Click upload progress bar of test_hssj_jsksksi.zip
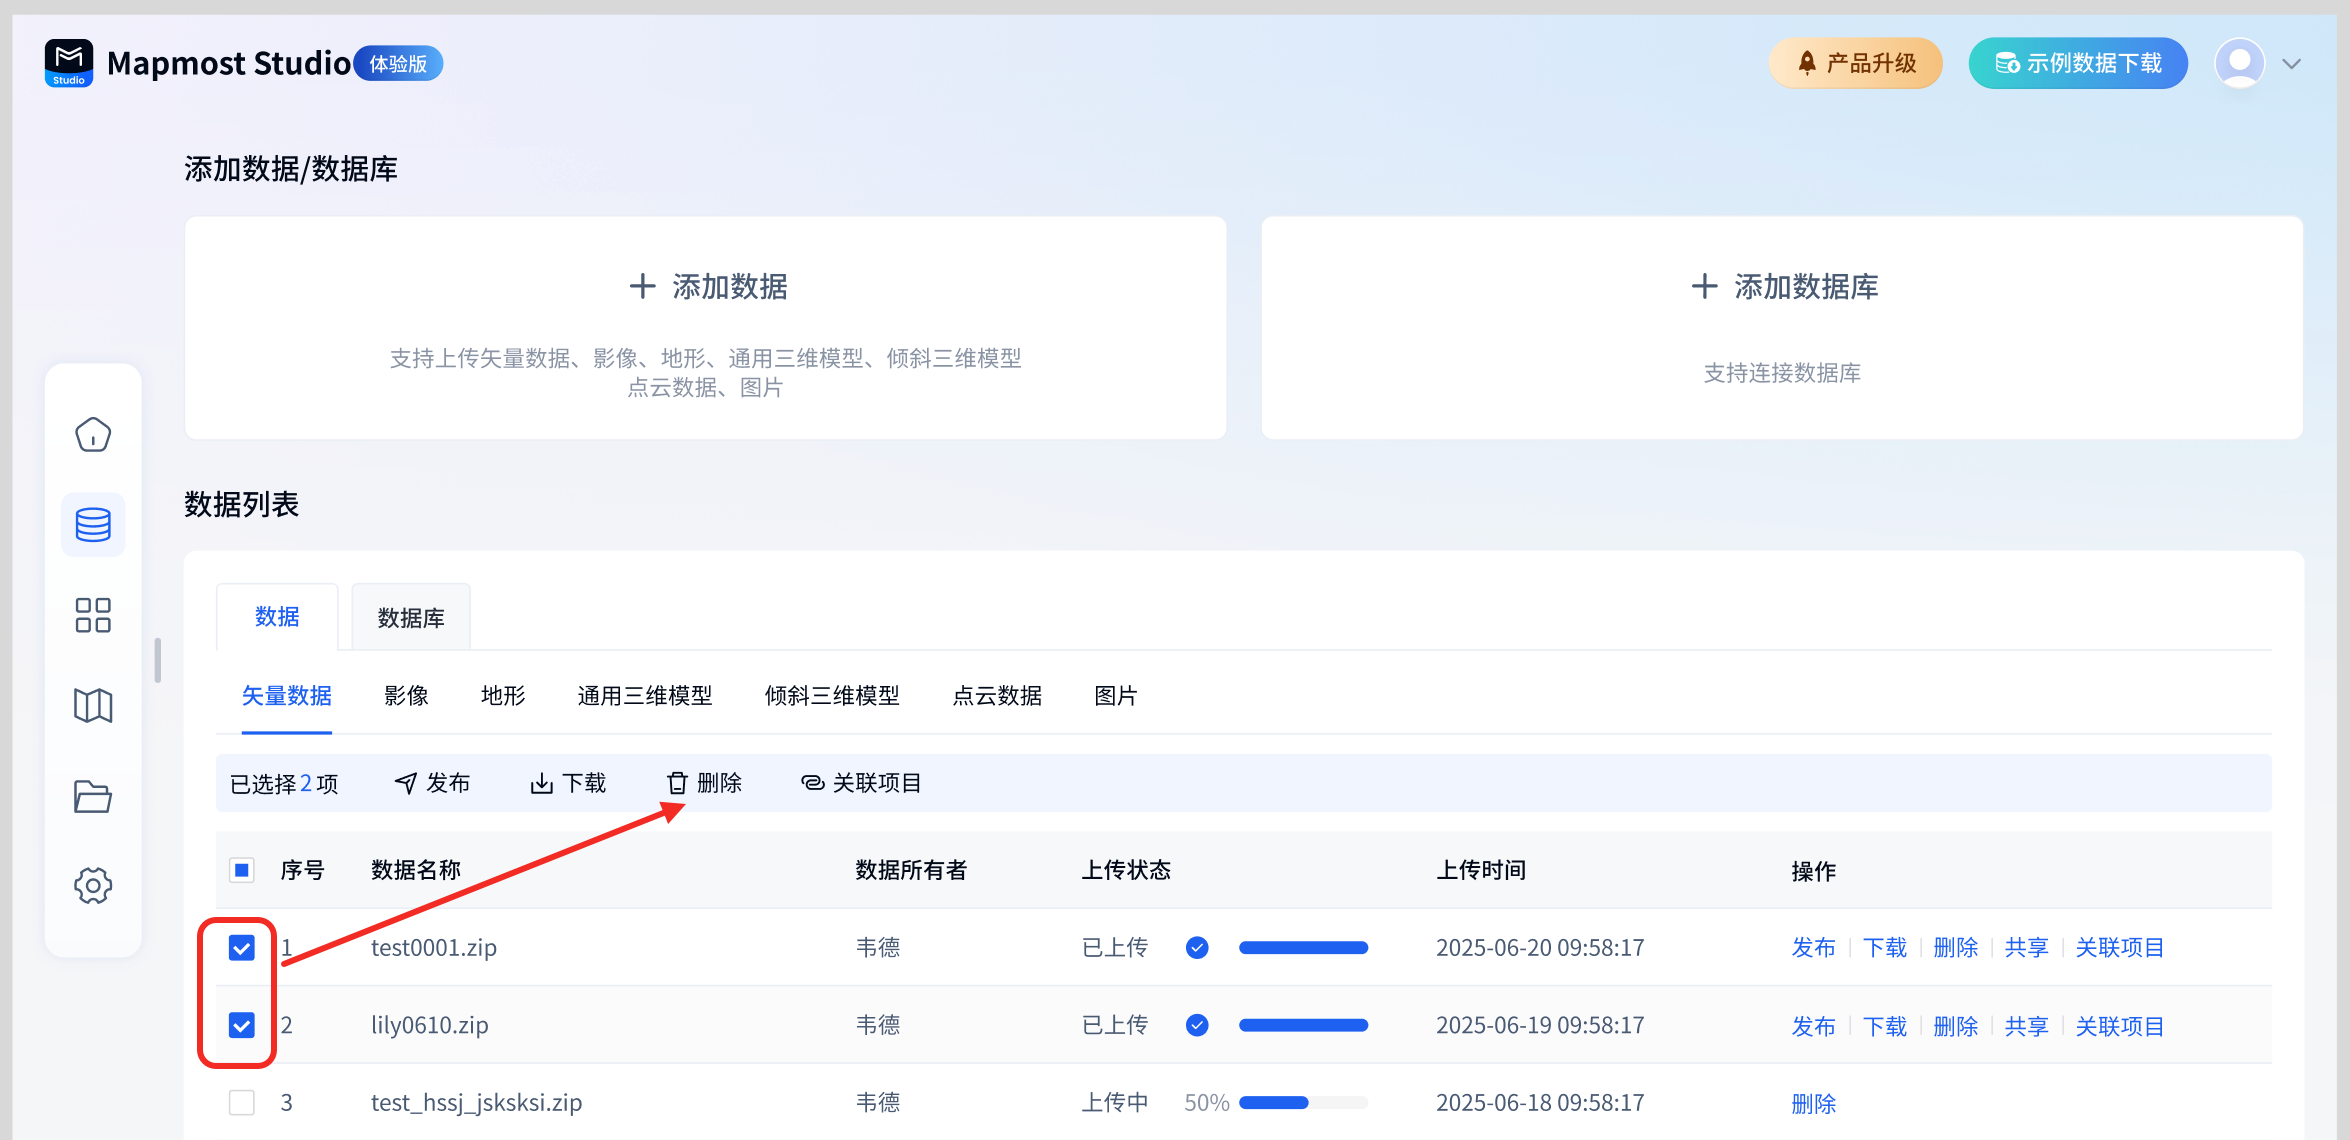 [1303, 1102]
